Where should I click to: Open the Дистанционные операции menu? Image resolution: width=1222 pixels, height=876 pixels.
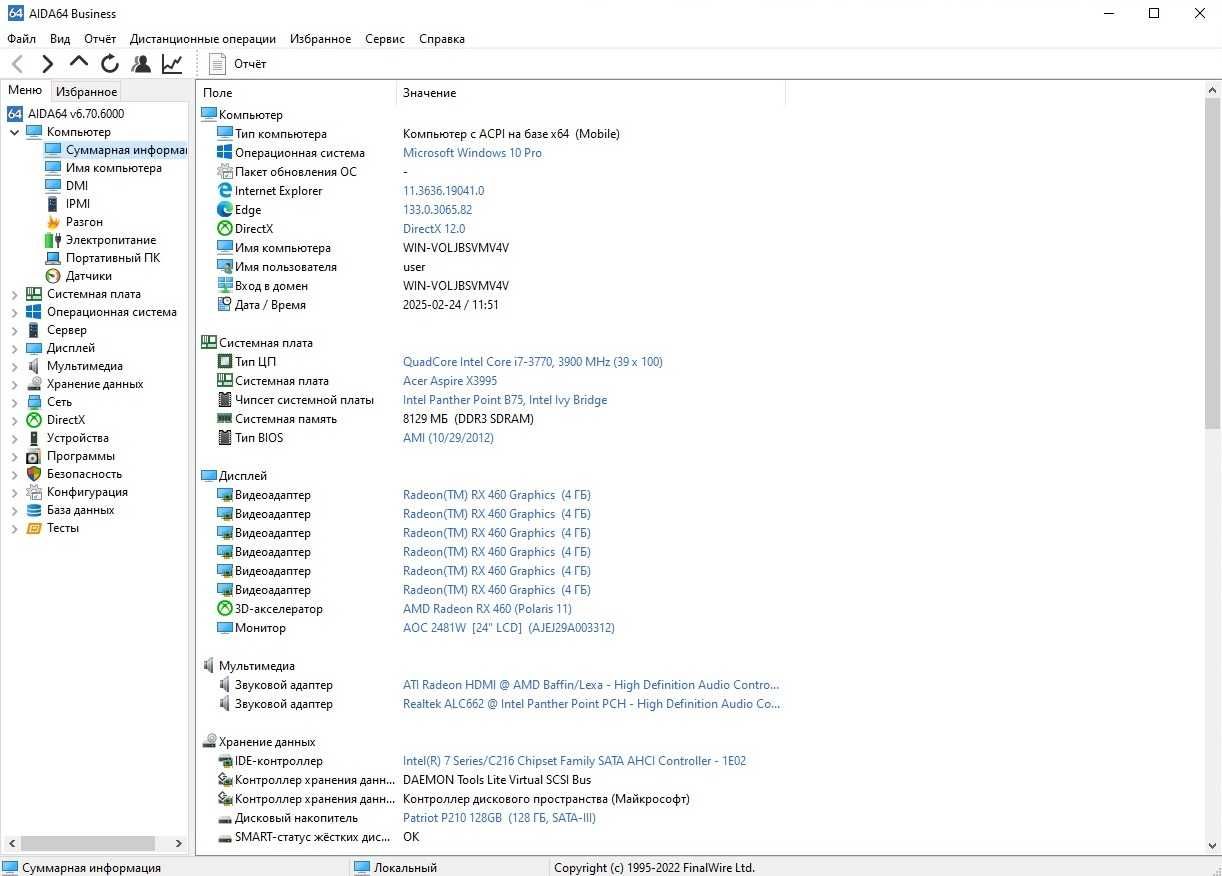pos(203,39)
